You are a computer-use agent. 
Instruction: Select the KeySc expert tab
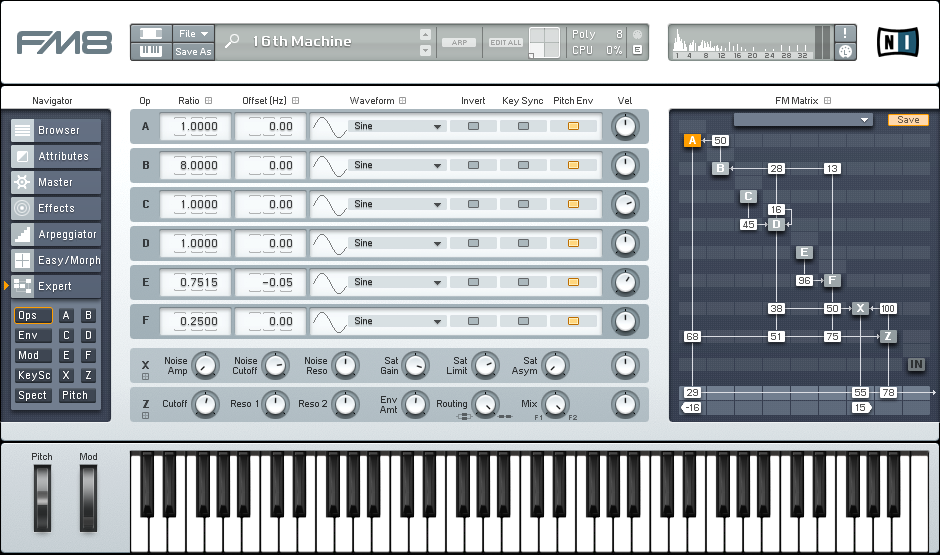click(x=33, y=376)
